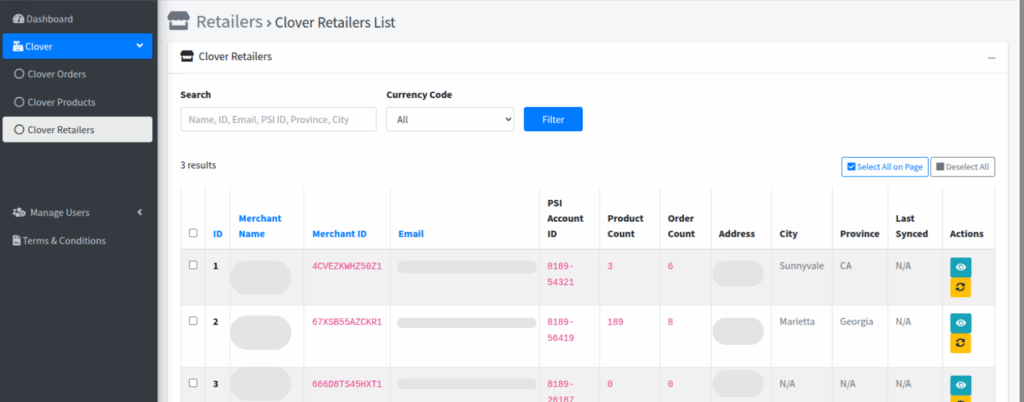Image resolution: width=1024 pixels, height=402 pixels.
Task: Select Clover Retailers sidebar item
Action: [x=77, y=130]
